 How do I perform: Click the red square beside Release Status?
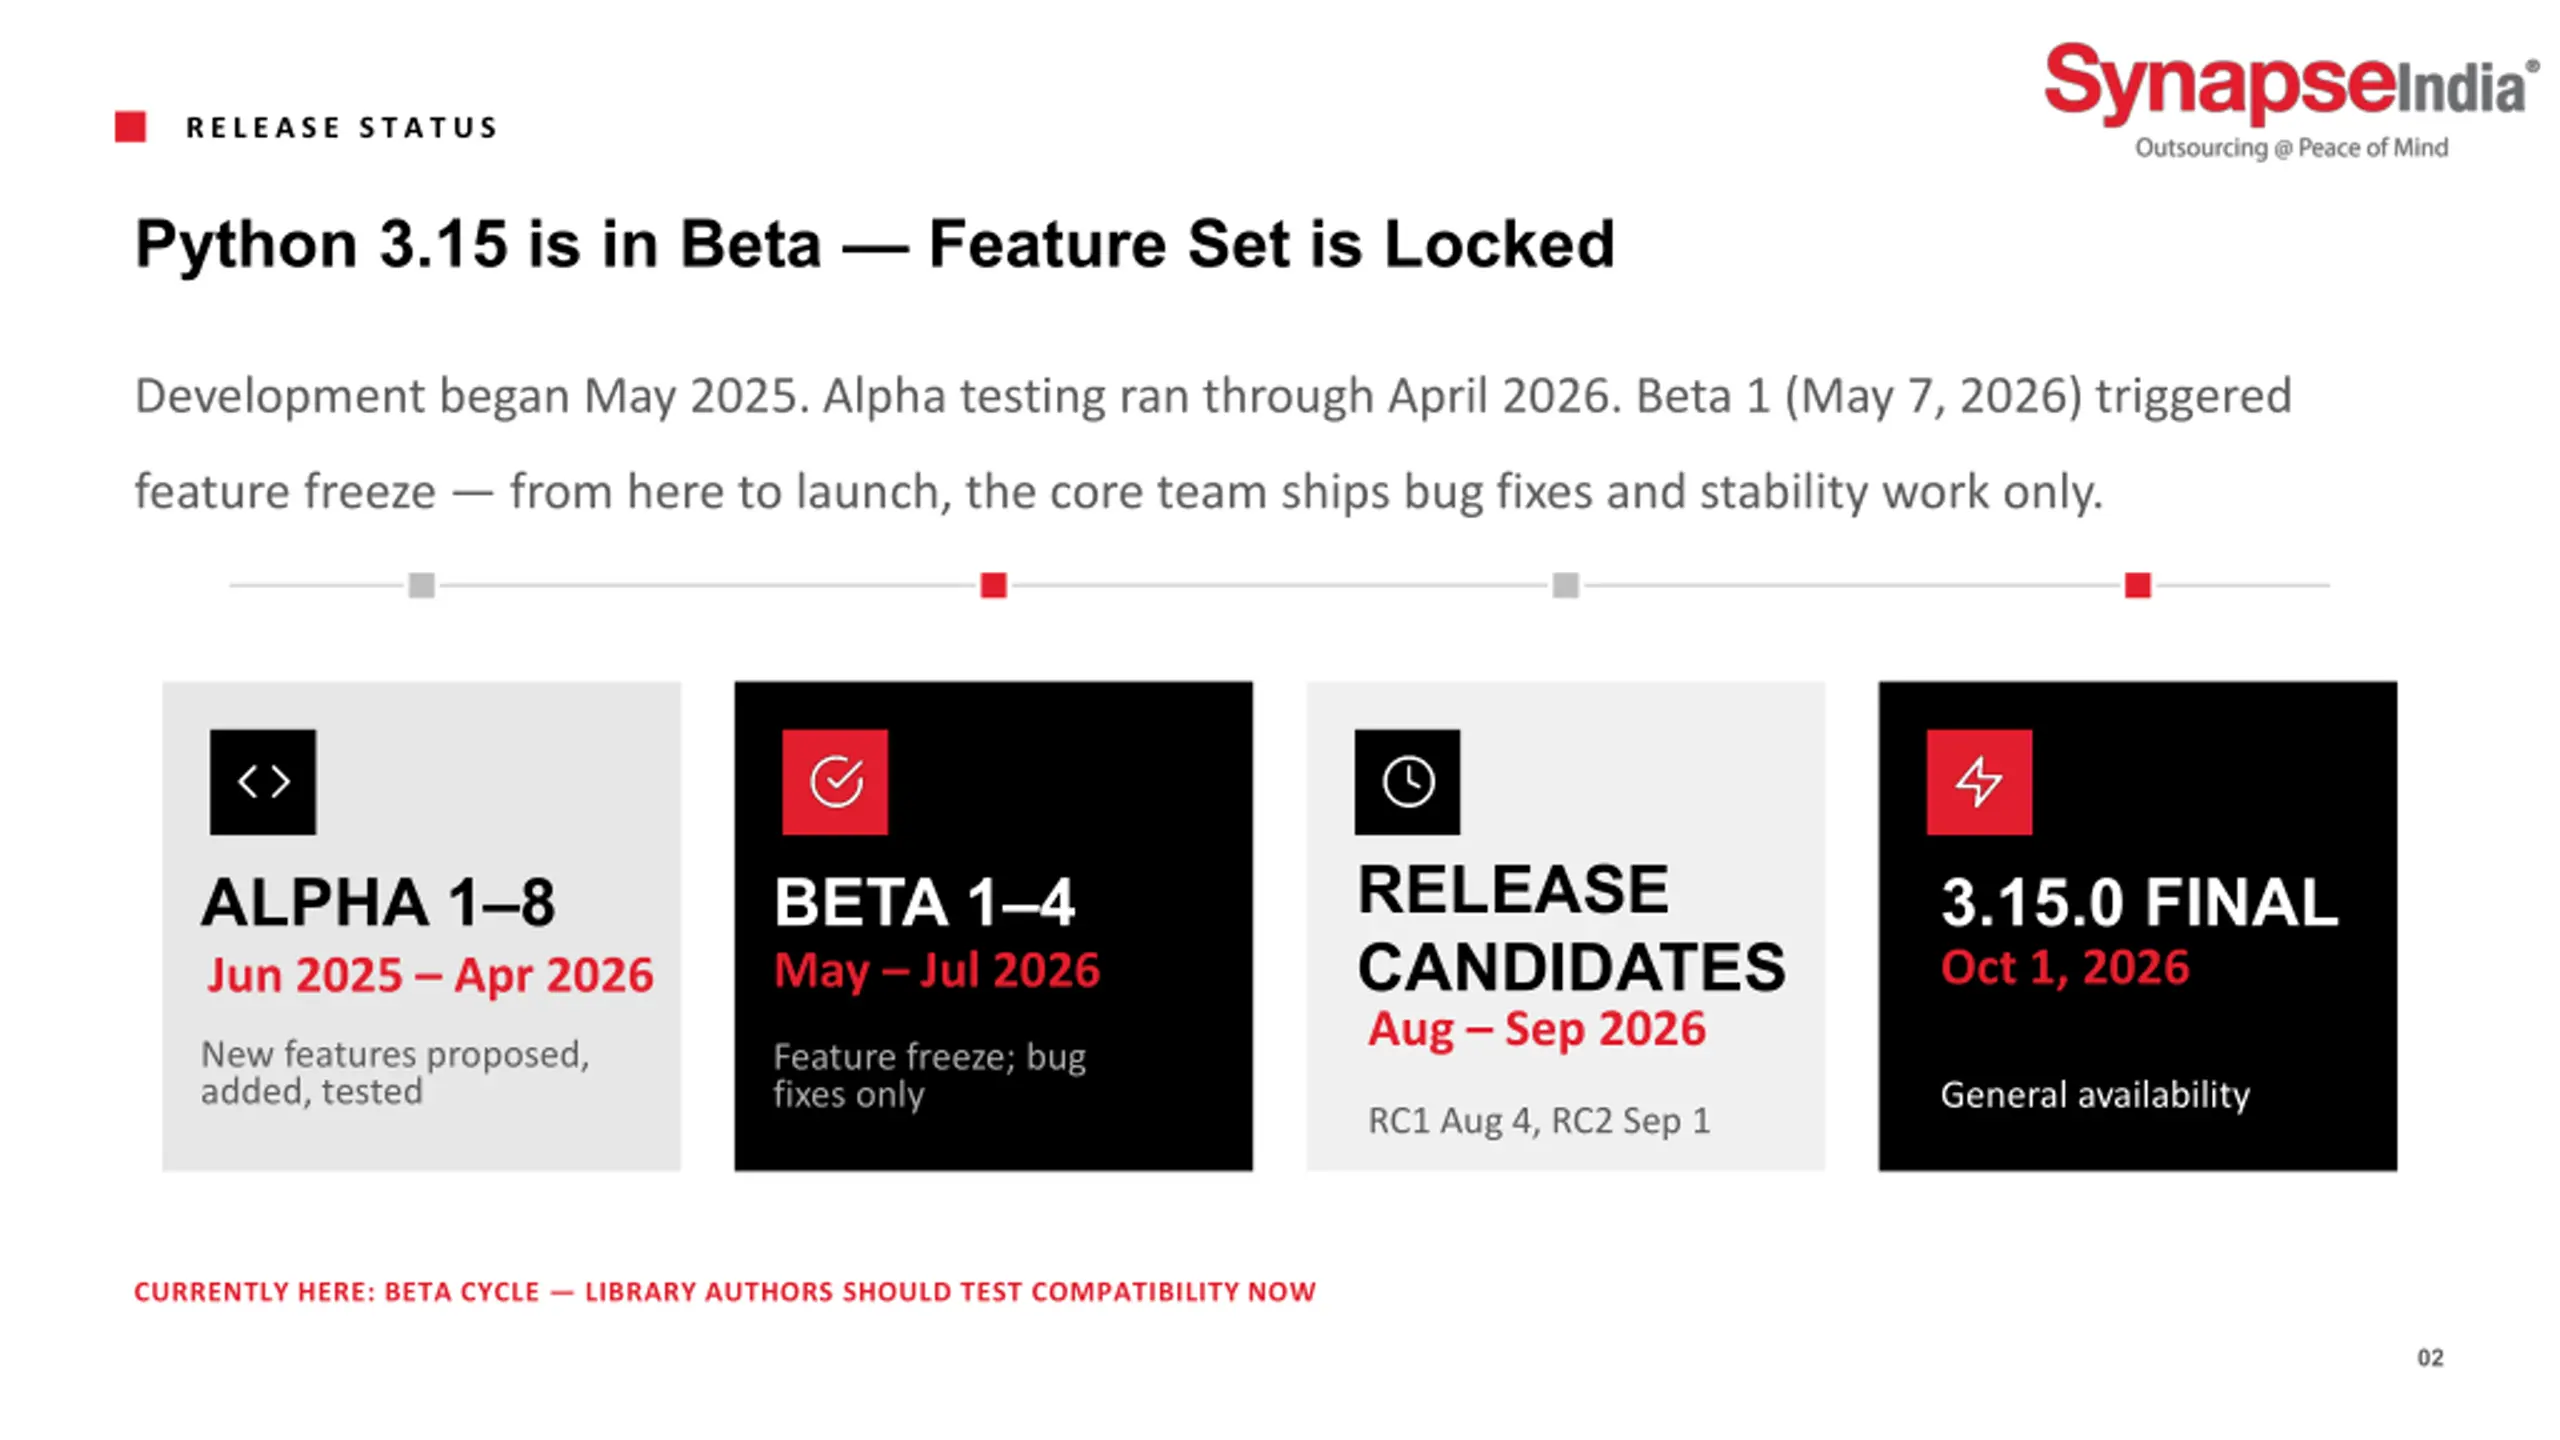[130, 127]
